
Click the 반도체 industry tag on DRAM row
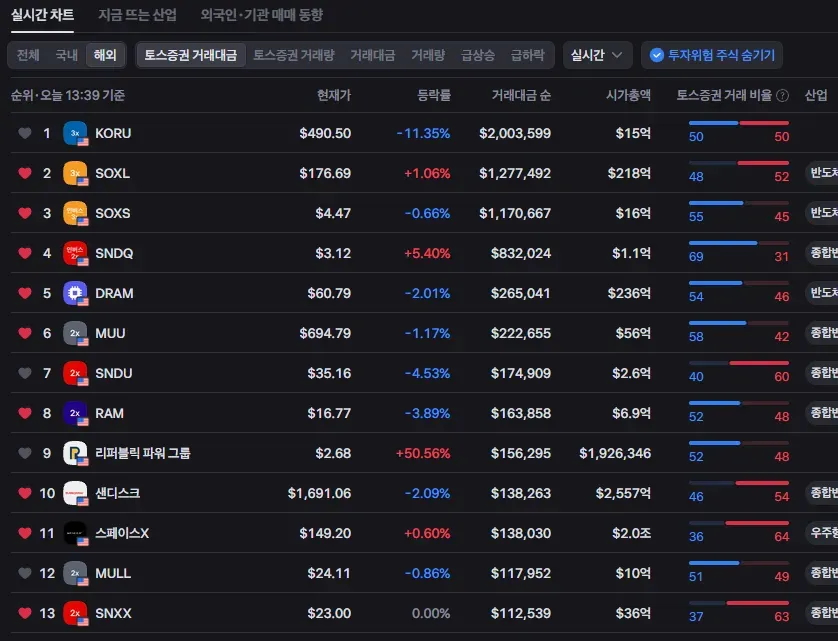point(823,292)
